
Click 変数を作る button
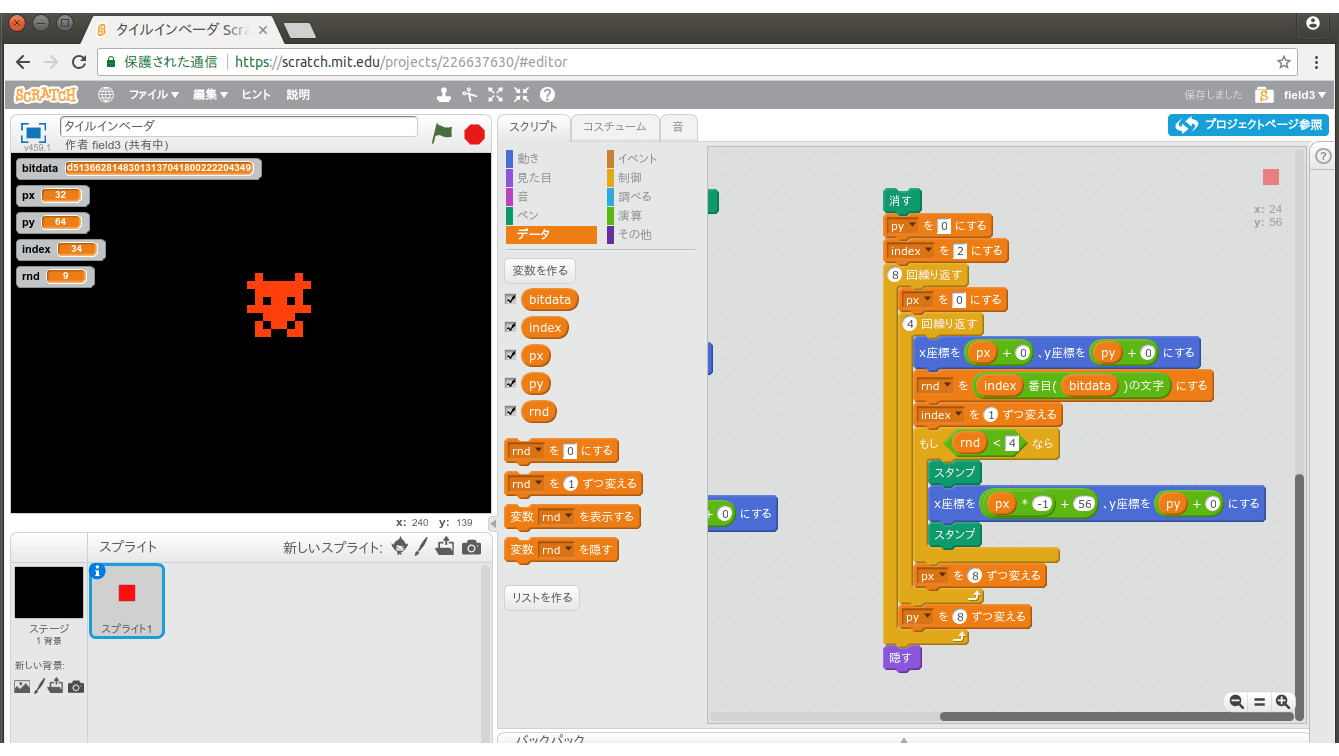coord(540,270)
